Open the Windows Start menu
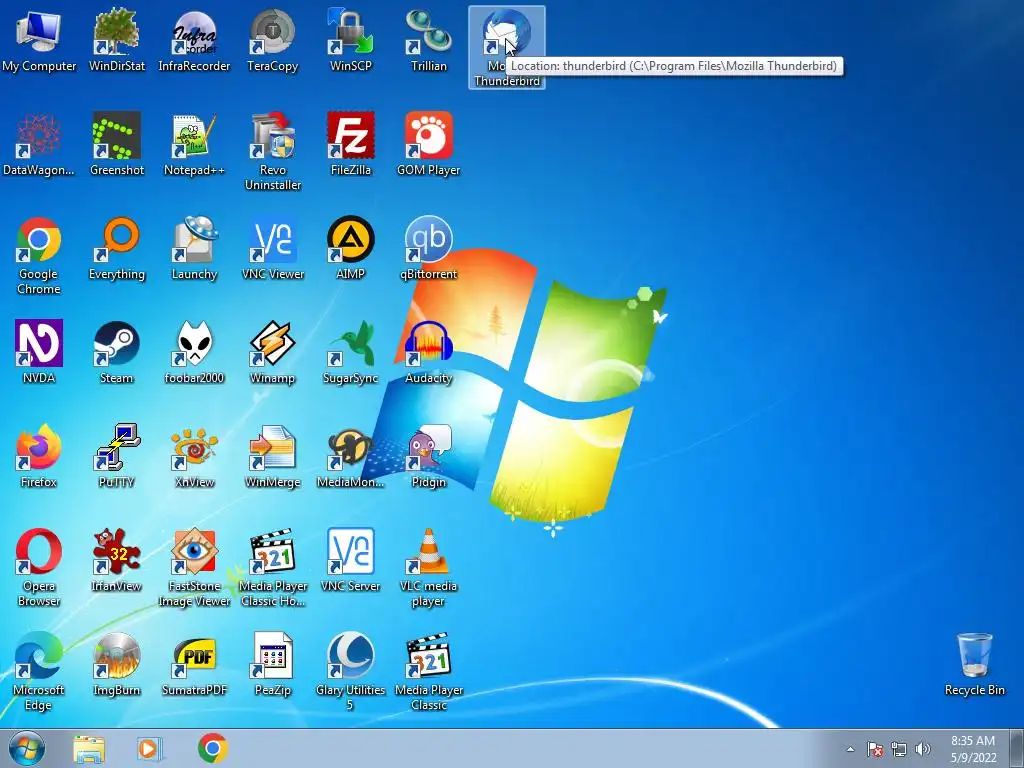Image resolution: width=1024 pixels, height=768 pixels. (x=27, y=748)
